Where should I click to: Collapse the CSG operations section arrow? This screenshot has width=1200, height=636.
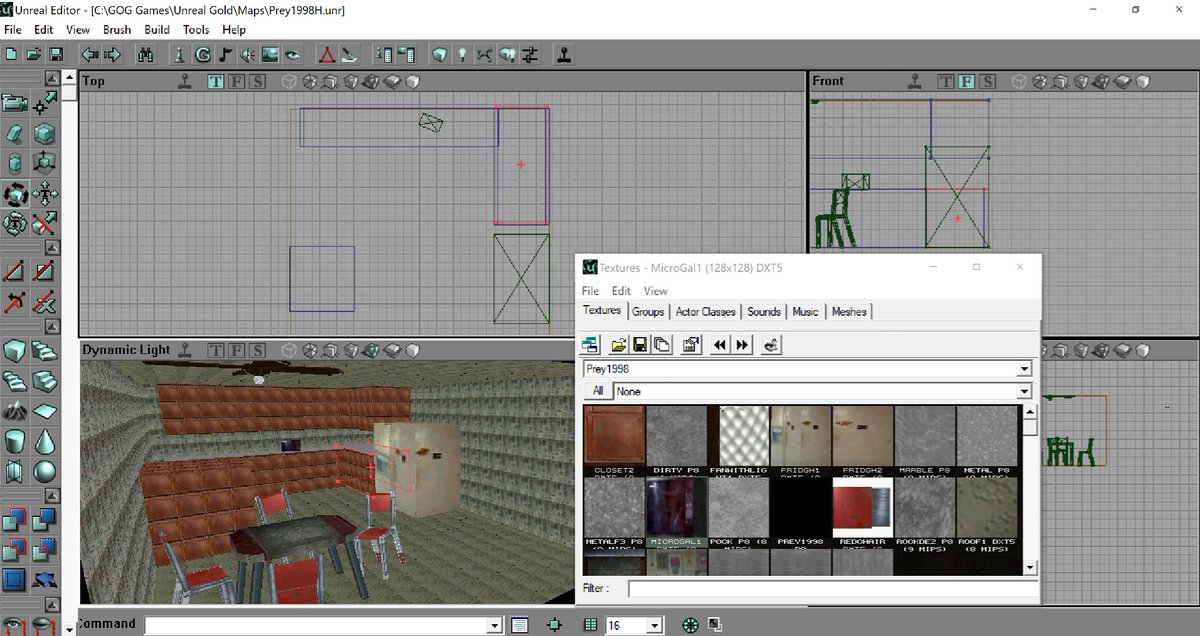[x=50, y=497]
